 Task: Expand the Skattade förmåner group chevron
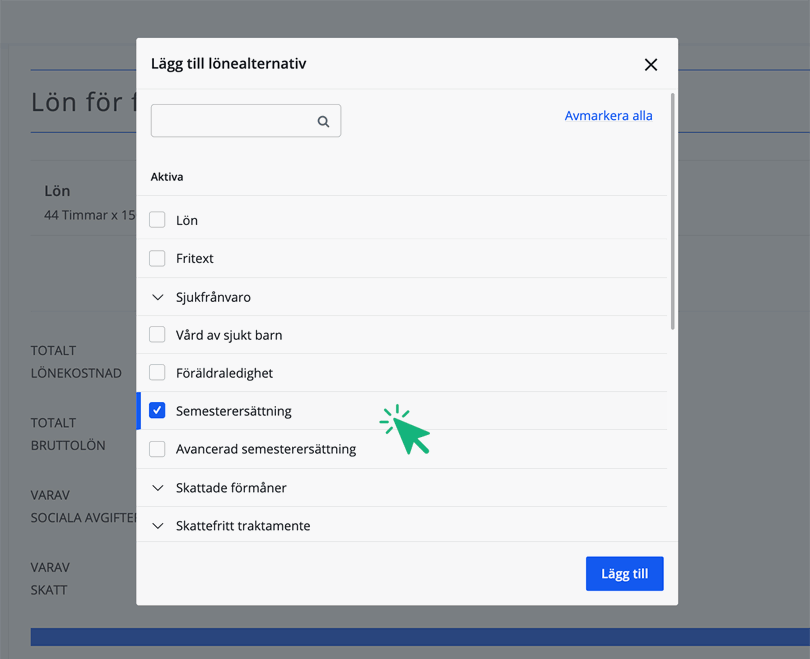click(158, 488)
